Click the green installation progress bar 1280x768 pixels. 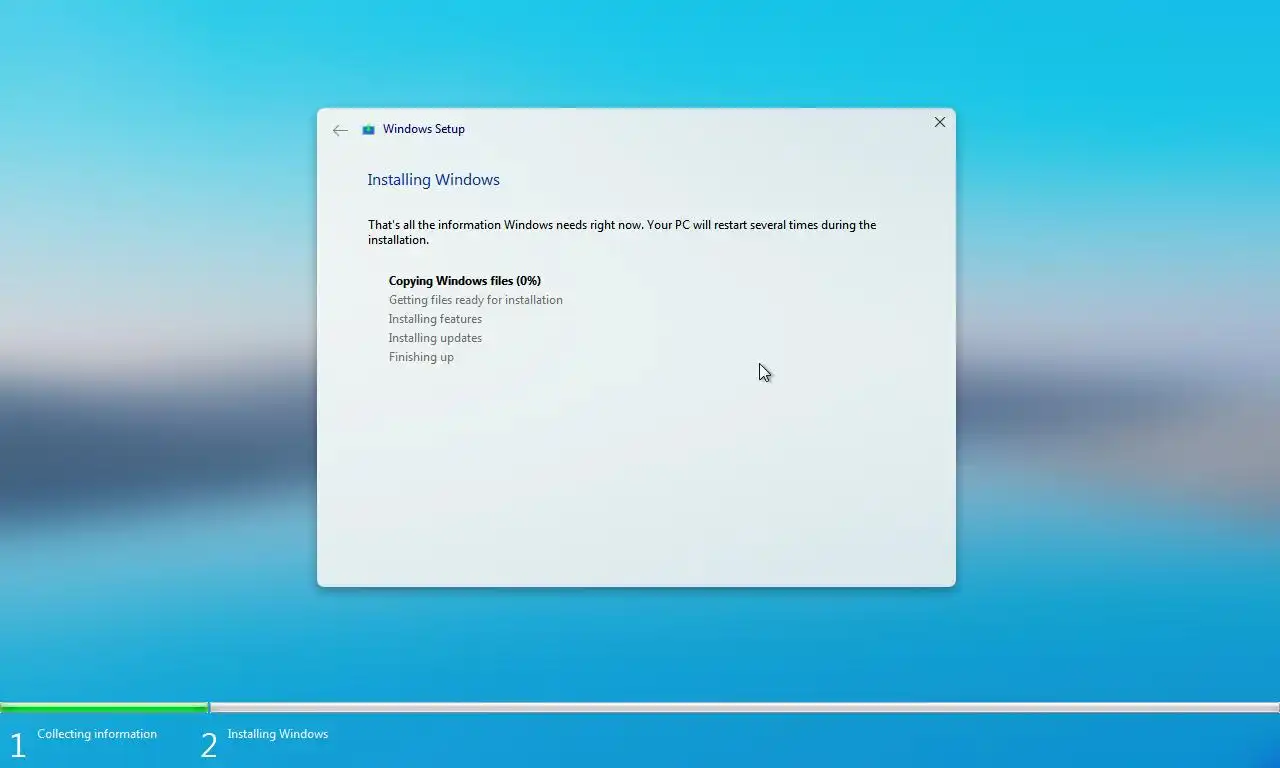[104, 707]
